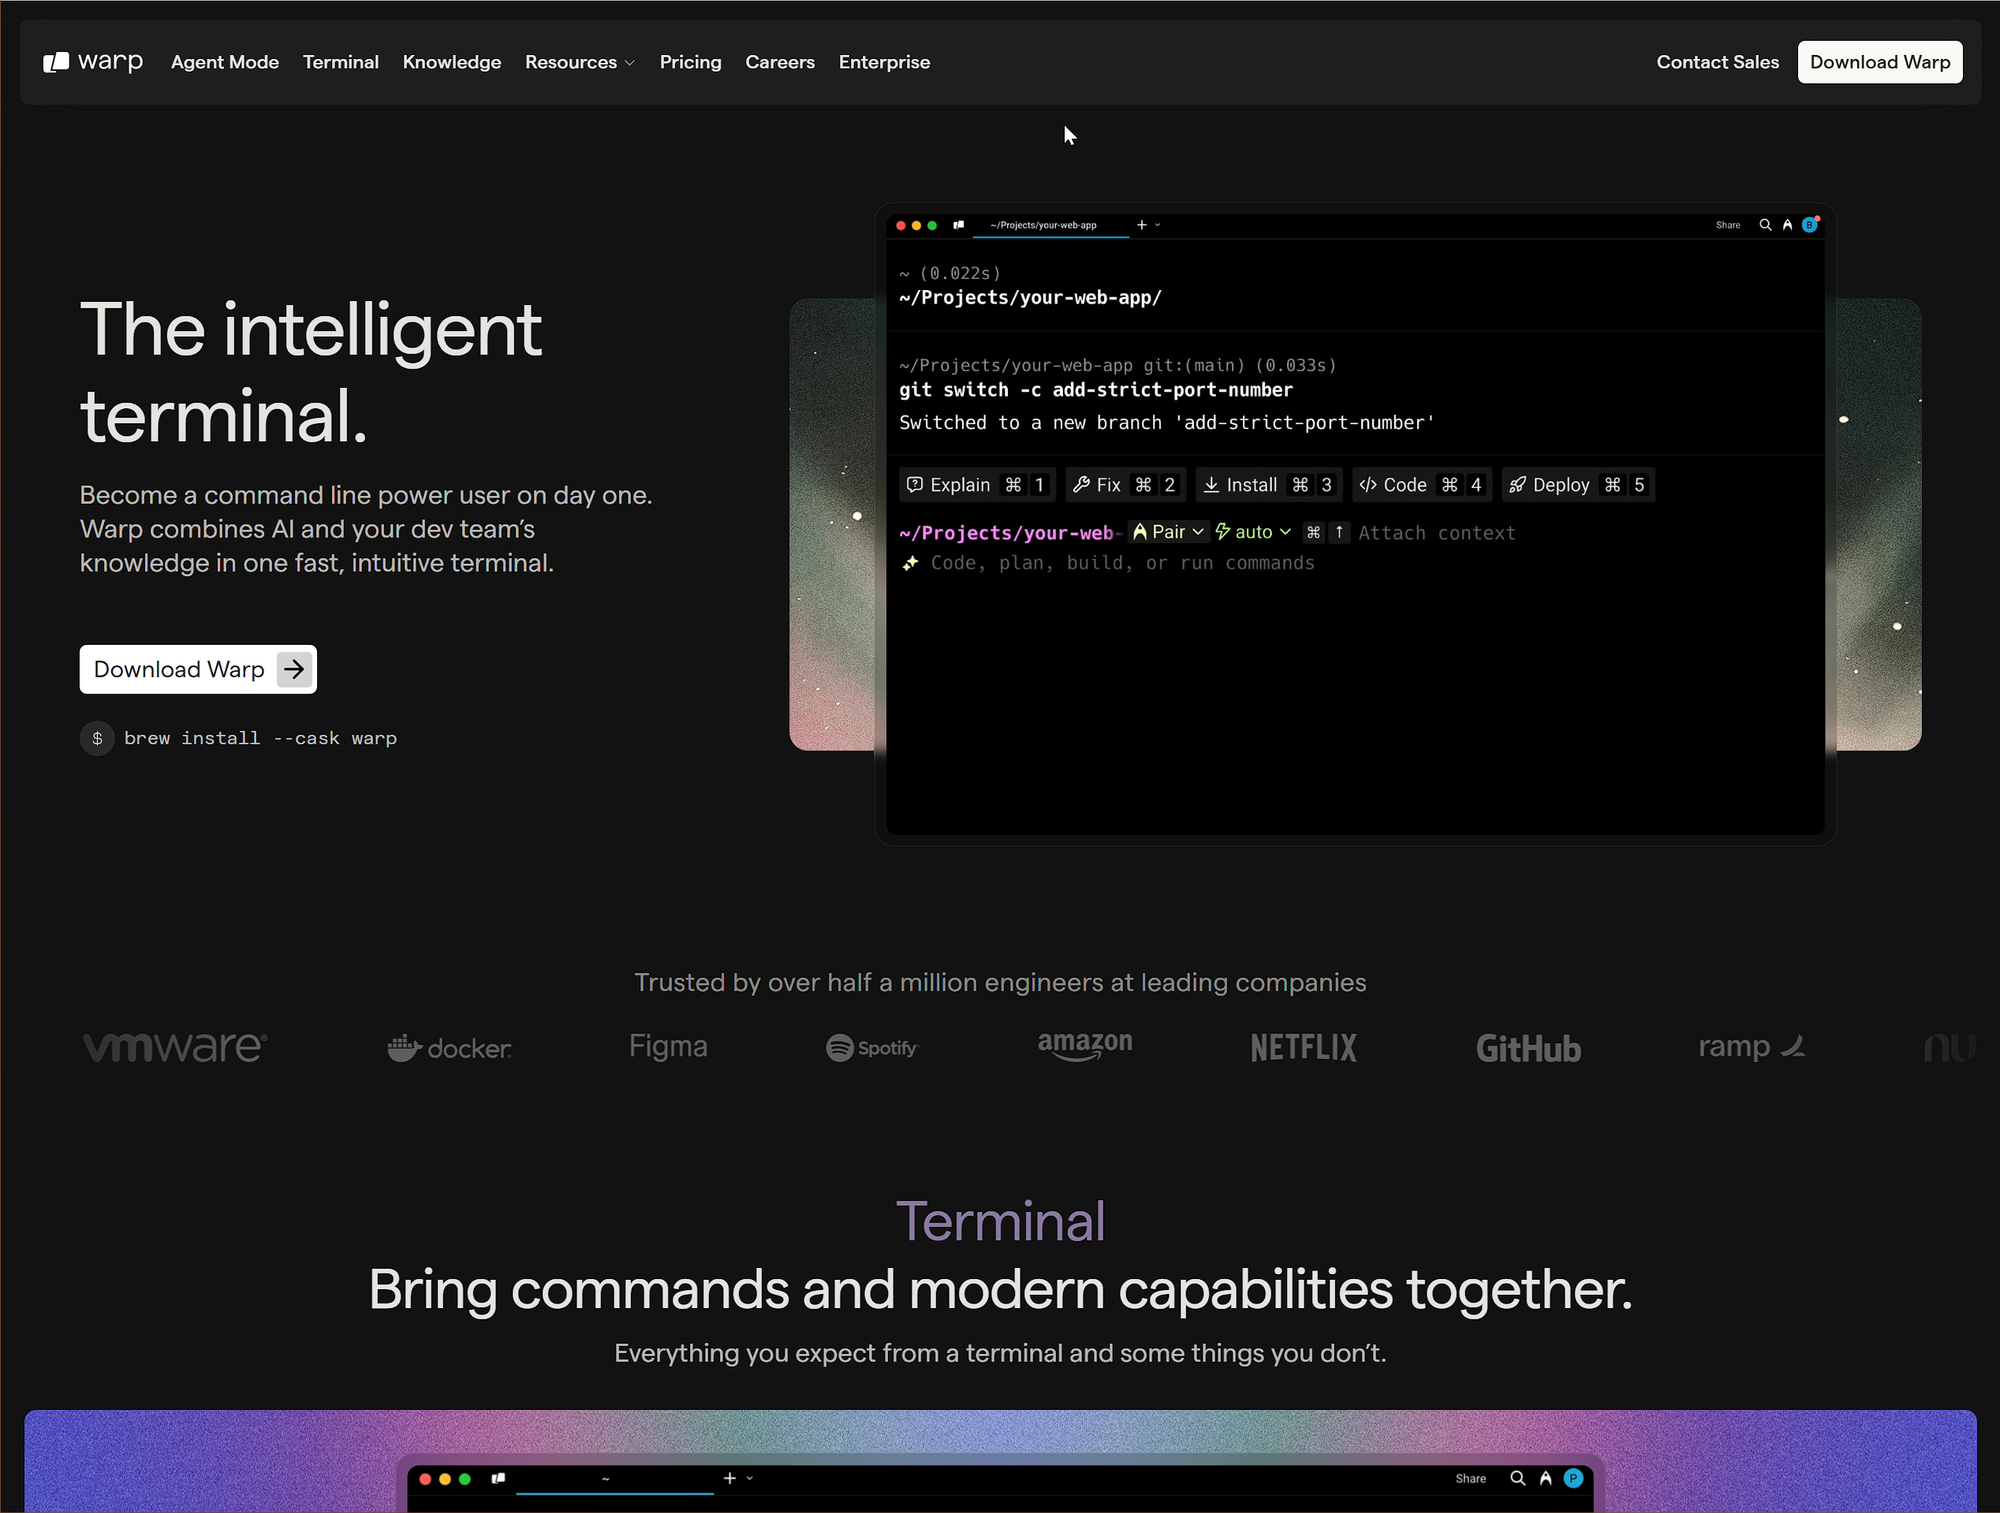Add a new terminal tab with plus icon

[x=1141, y=225]
